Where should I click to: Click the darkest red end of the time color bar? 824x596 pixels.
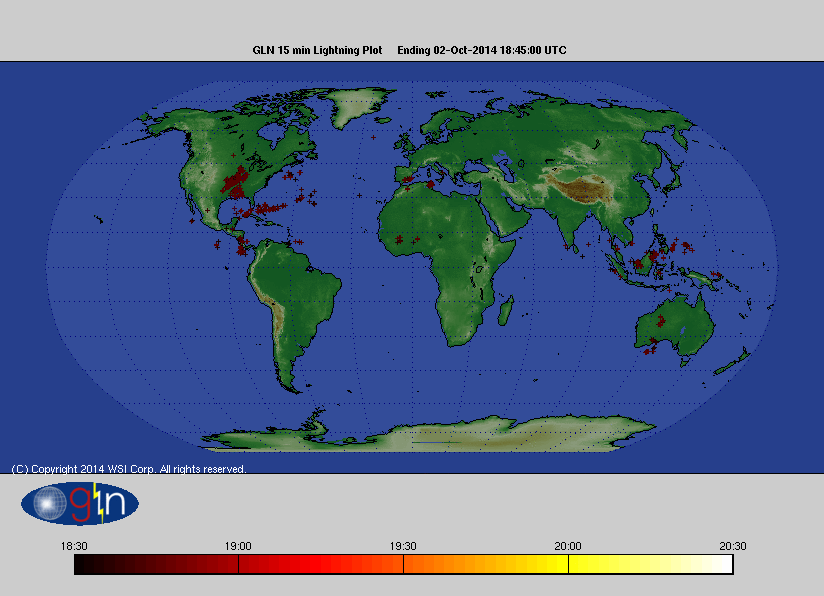point(90,564)
